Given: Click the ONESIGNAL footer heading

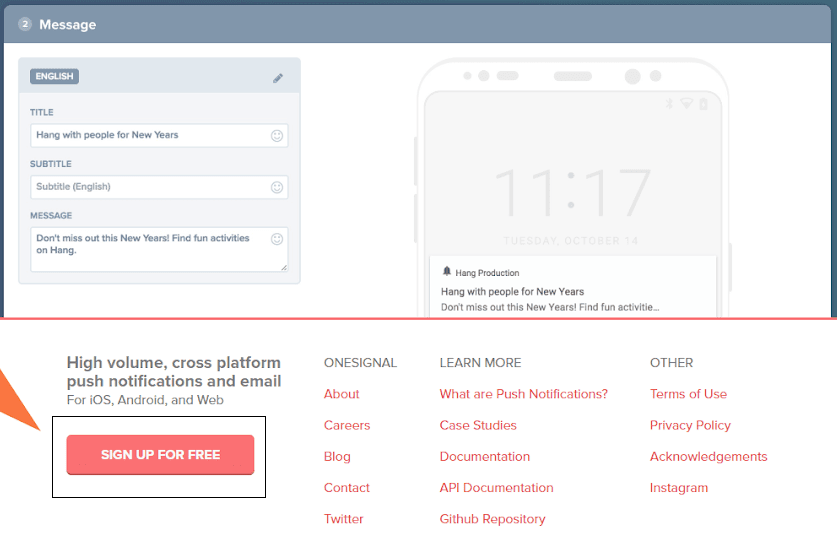Looking at the screenshot, I should (360, 363).
